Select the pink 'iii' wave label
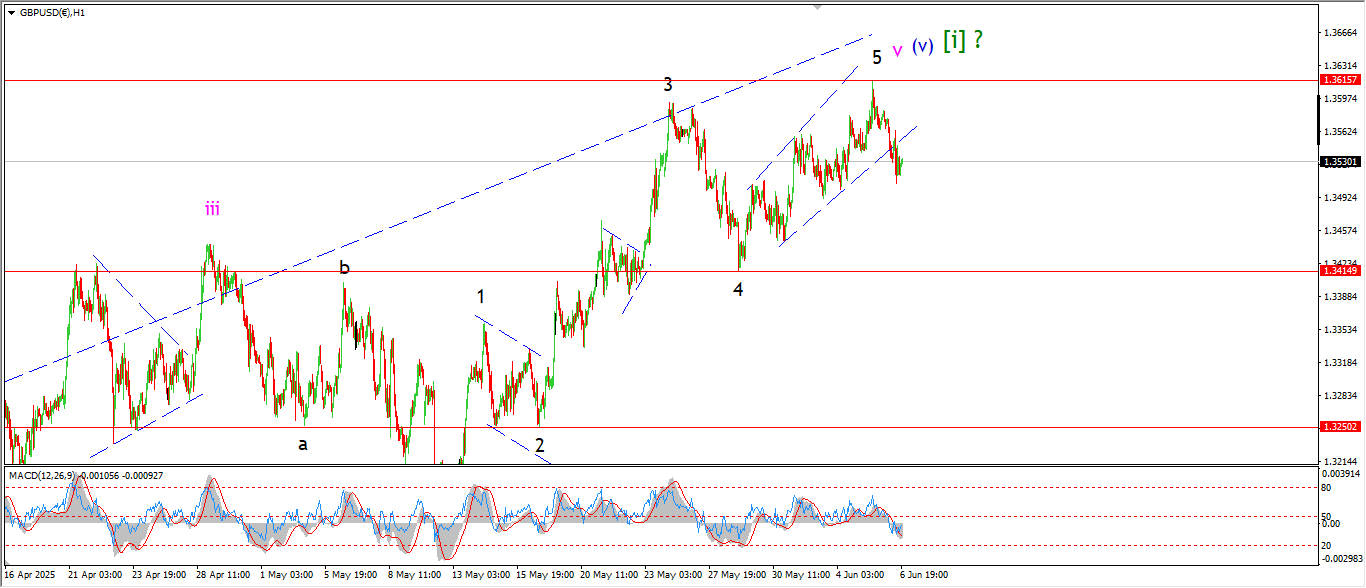 pyautogui.click(x=212, y=208)
